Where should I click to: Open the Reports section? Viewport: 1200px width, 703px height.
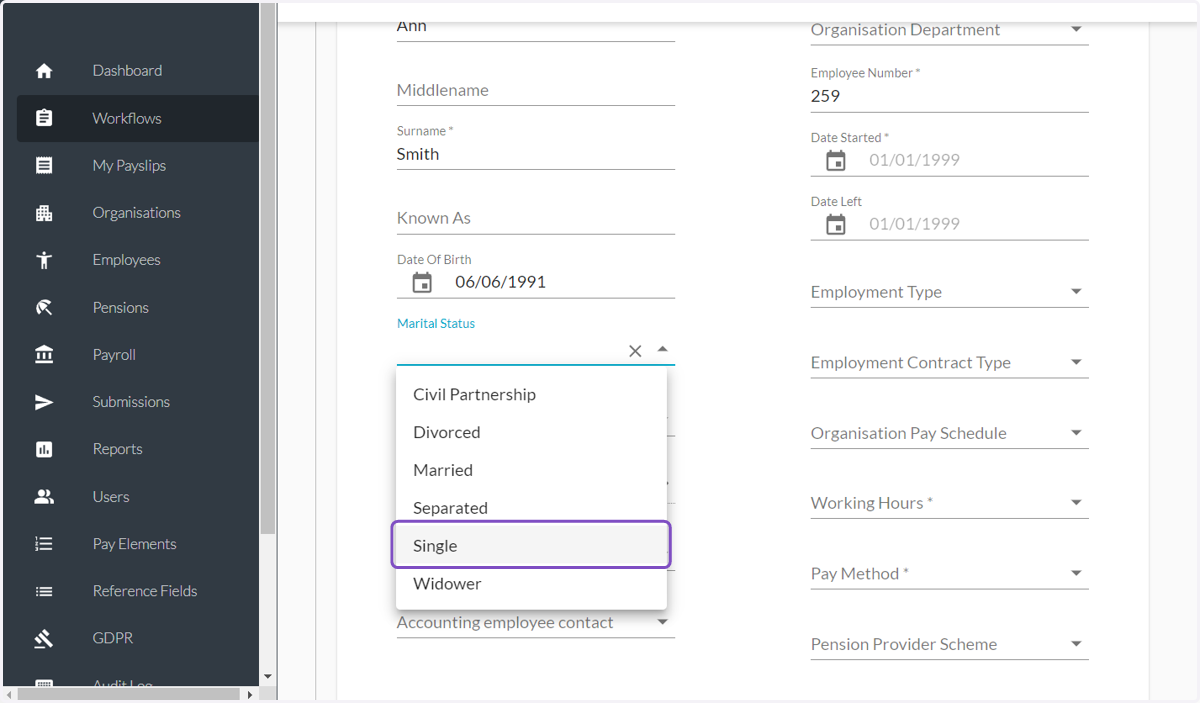(117, 449)
